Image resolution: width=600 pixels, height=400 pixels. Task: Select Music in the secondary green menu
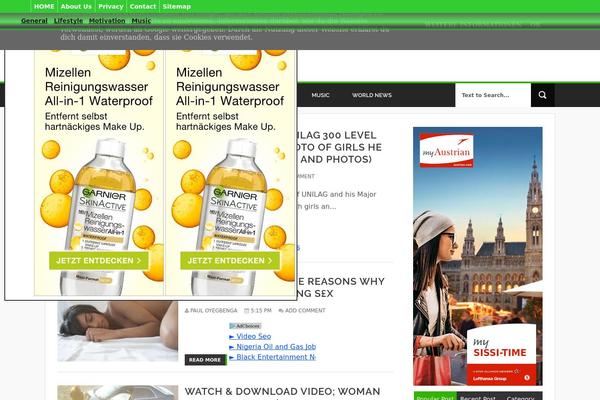pyautogui.click(x=141, y=21)
